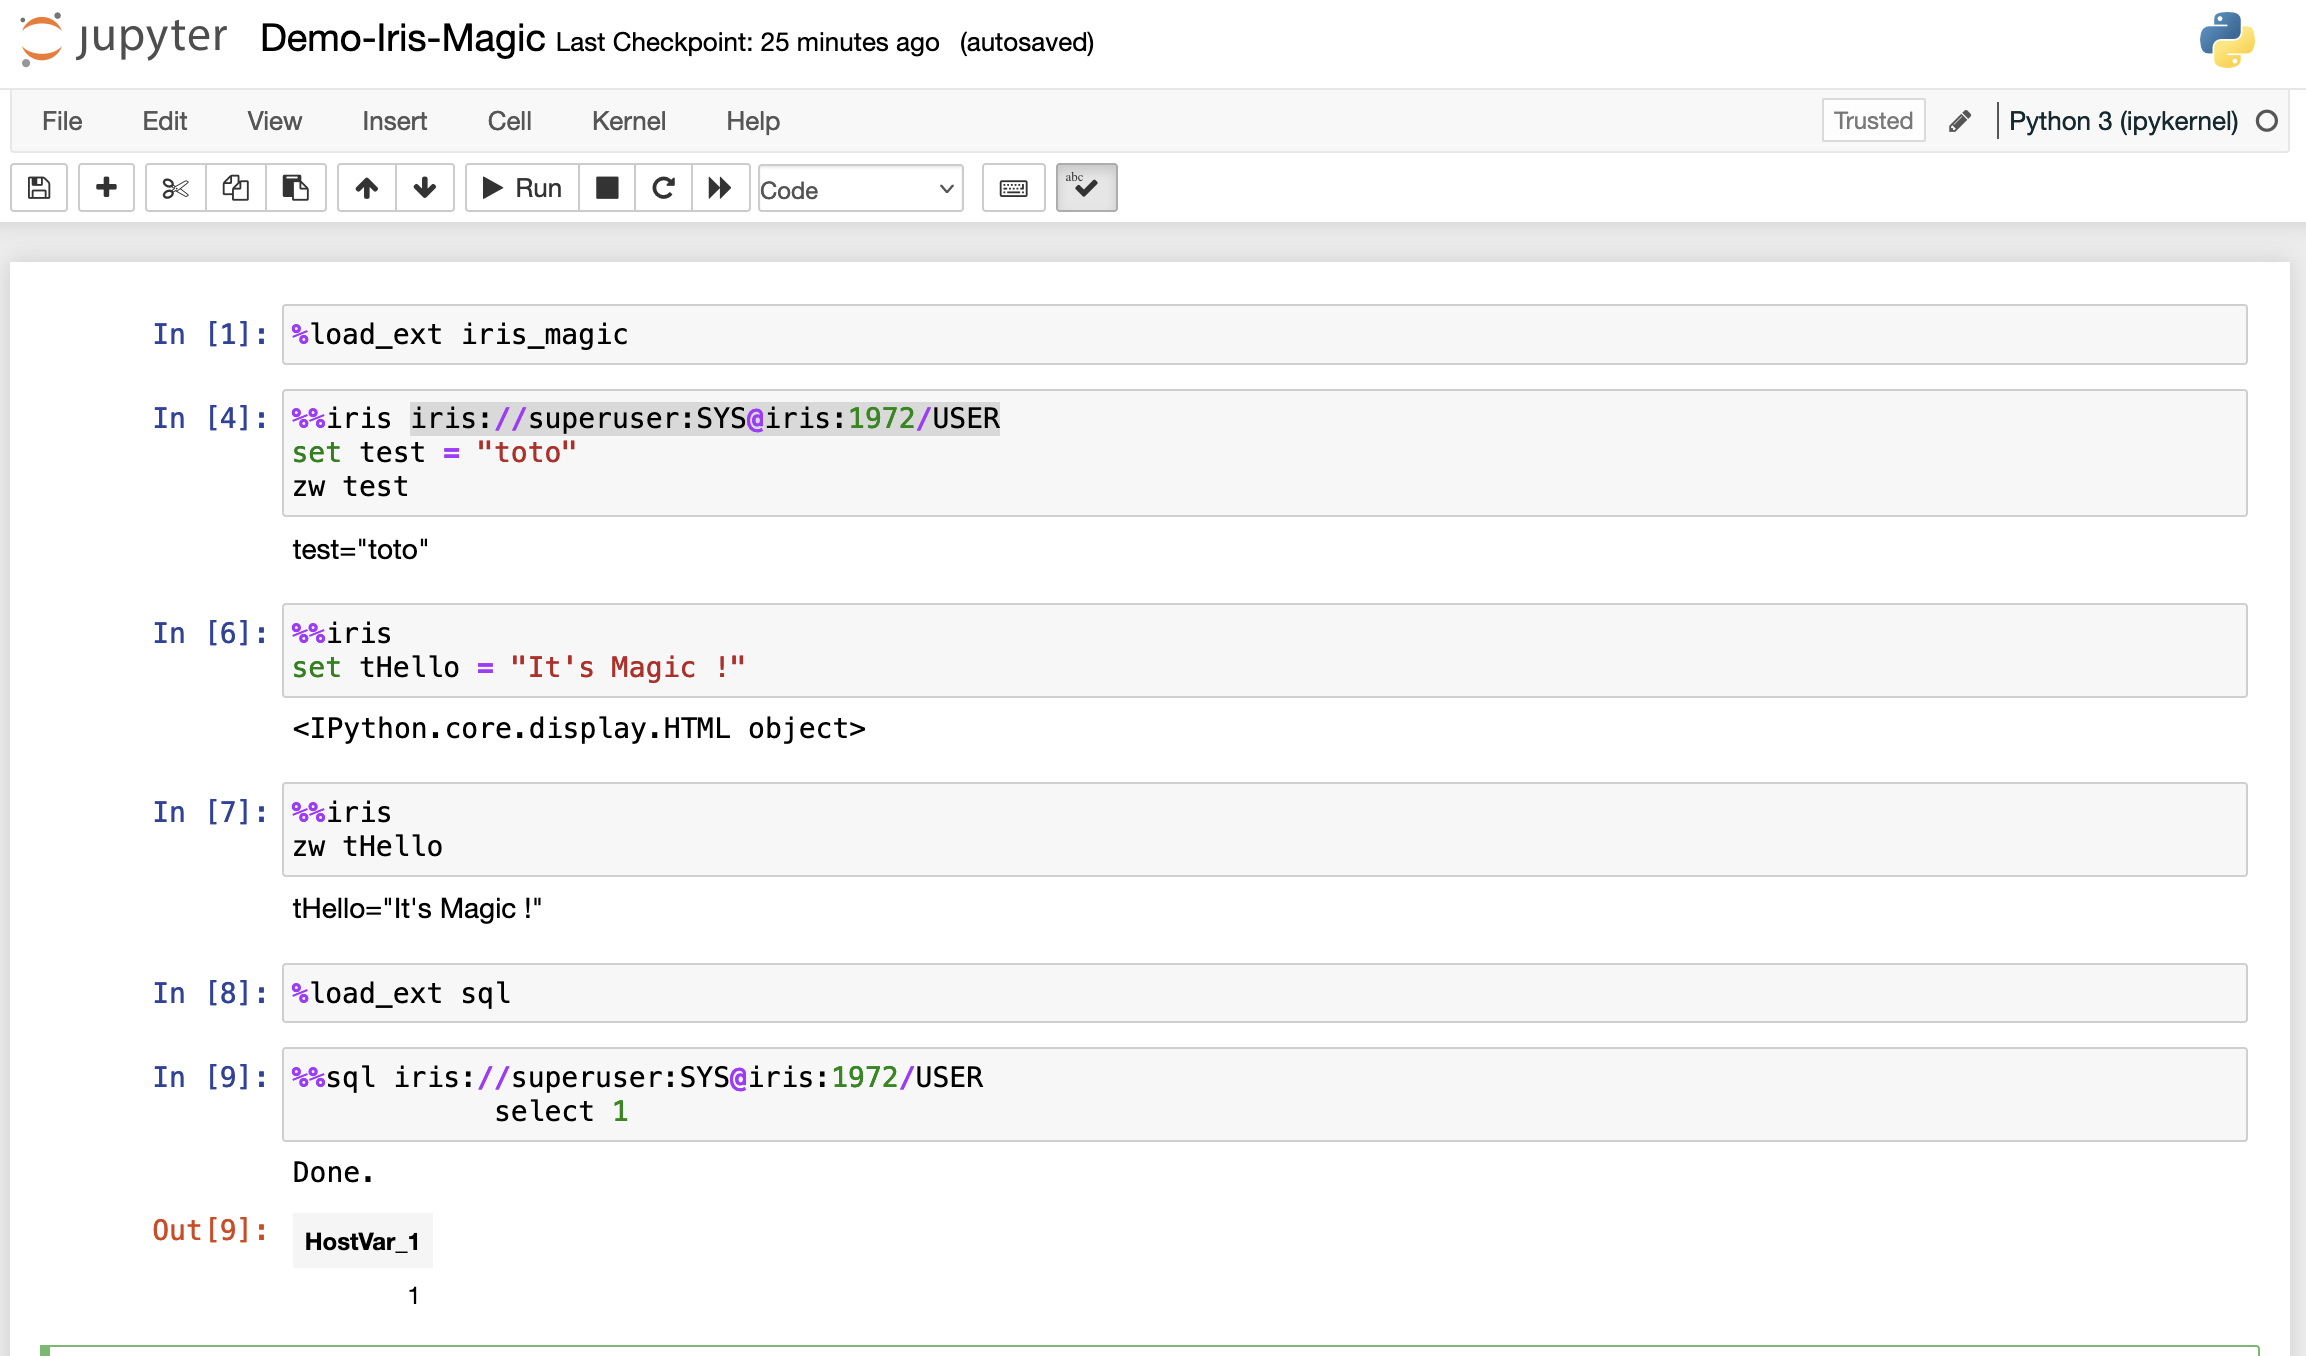Open the Kernel menu
2306x1356 pixels.
pyautogui.click(x=628, y=120)
